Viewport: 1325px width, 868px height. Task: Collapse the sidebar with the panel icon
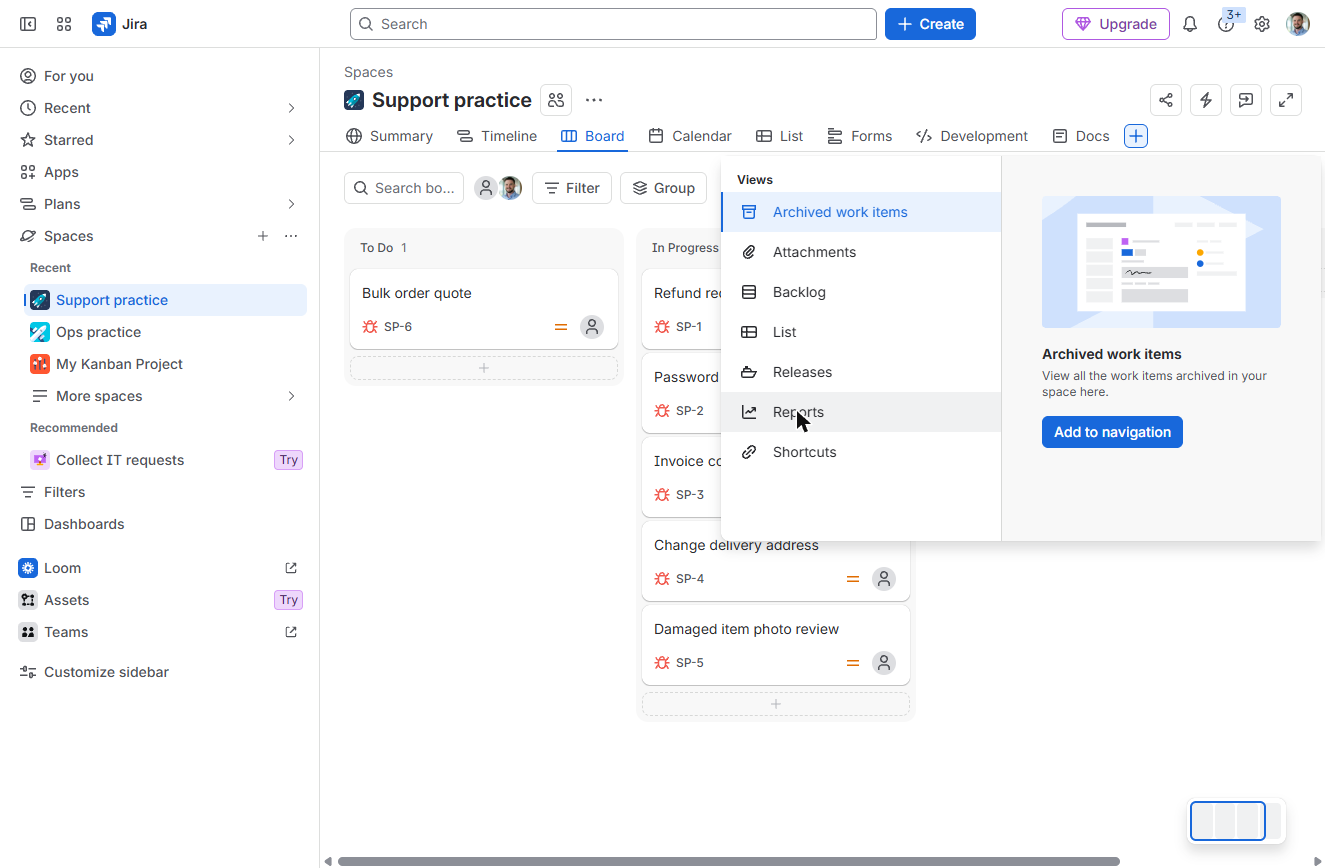coord(28,24)
